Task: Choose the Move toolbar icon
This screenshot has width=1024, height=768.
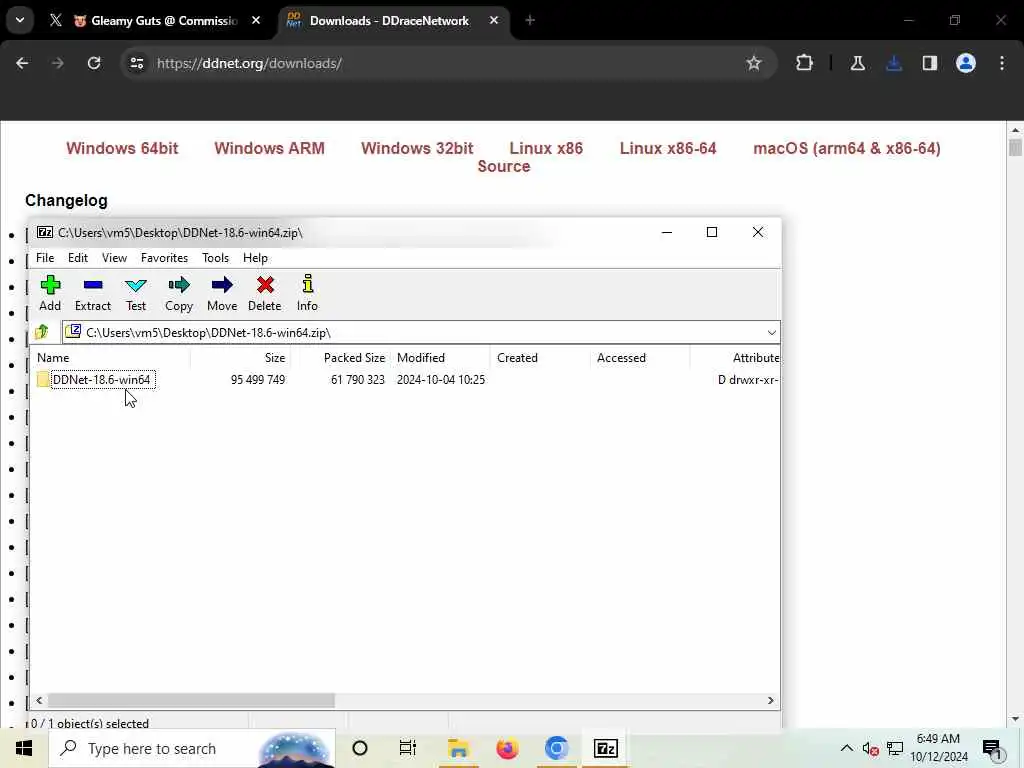Action: (222, 293)
